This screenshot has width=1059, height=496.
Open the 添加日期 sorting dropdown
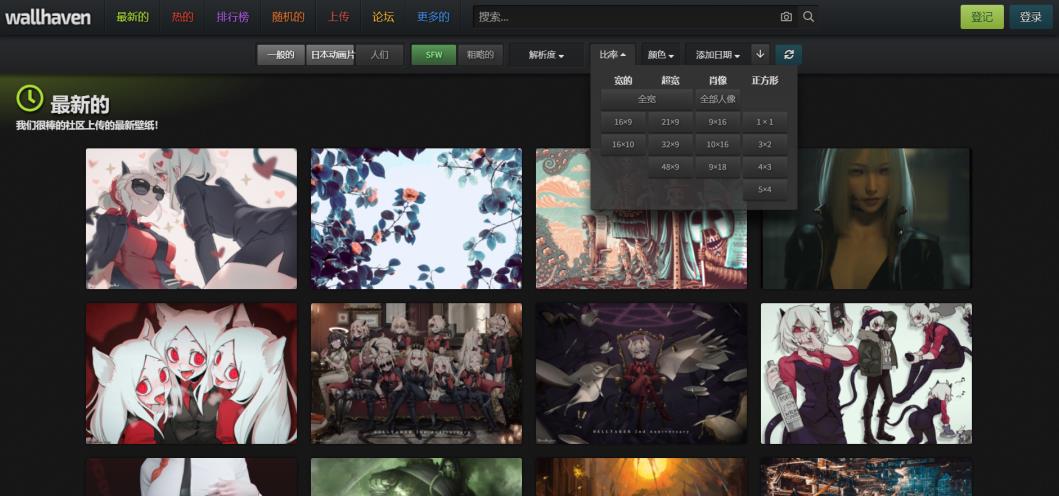pos(718,55)
